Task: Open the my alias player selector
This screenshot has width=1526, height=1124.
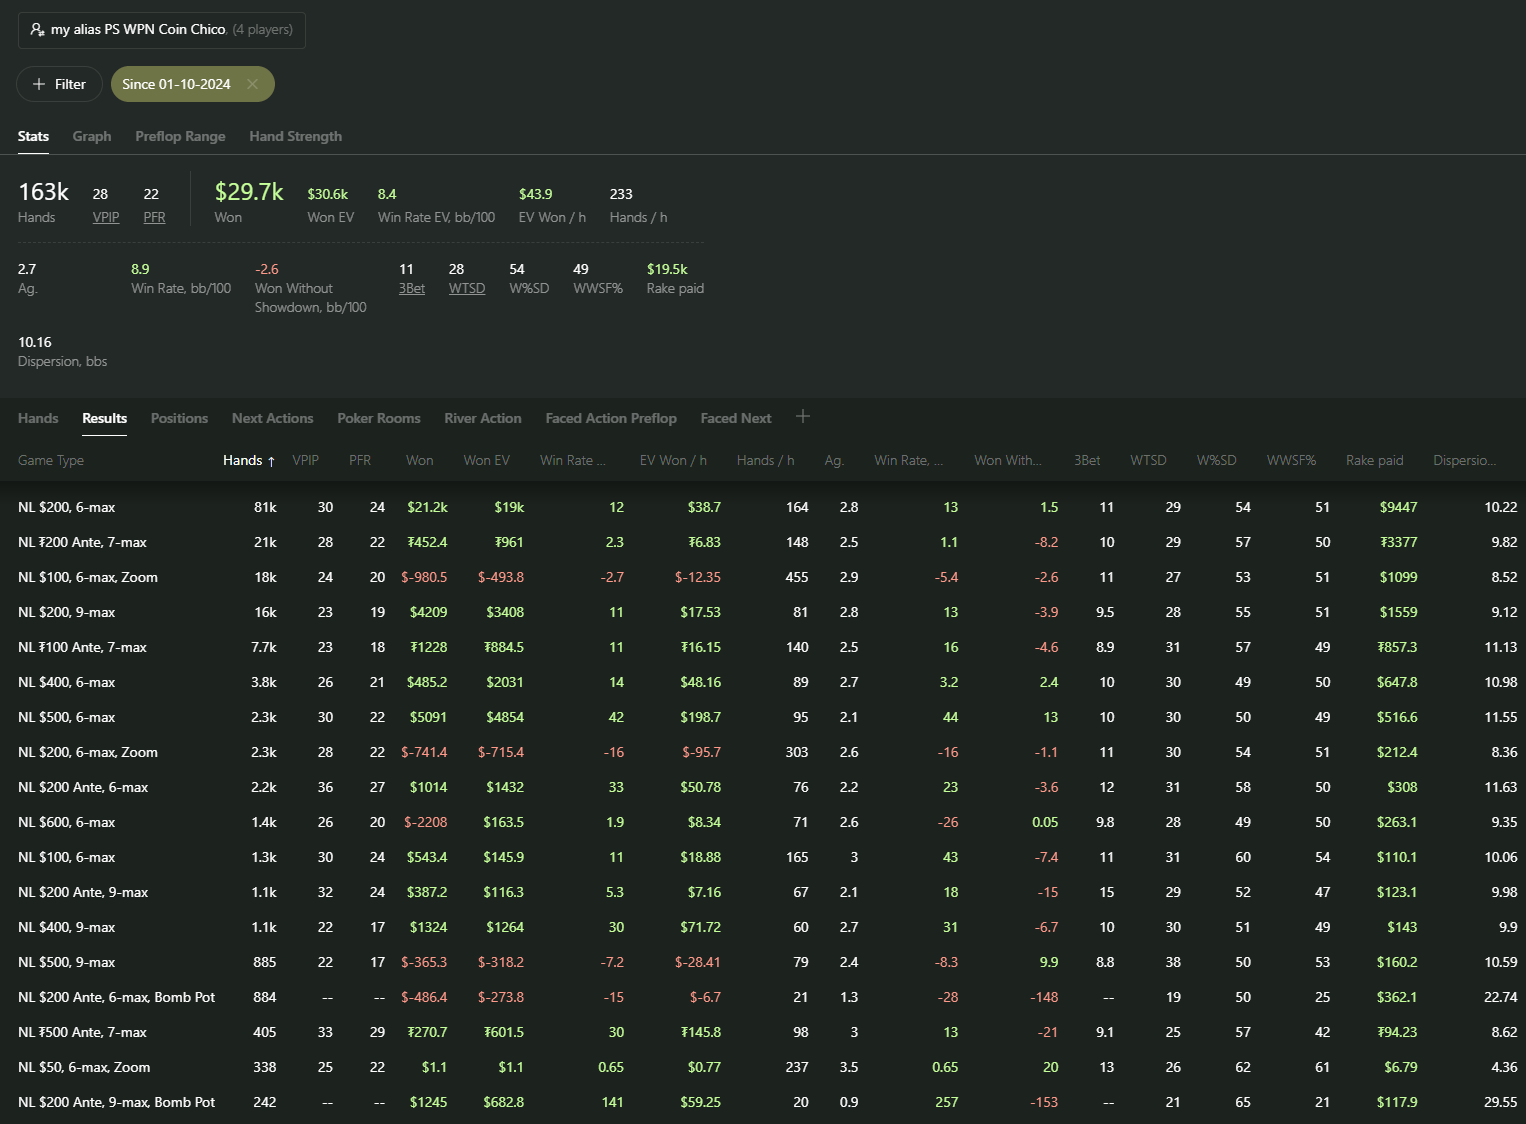Action: coord(162,30)
